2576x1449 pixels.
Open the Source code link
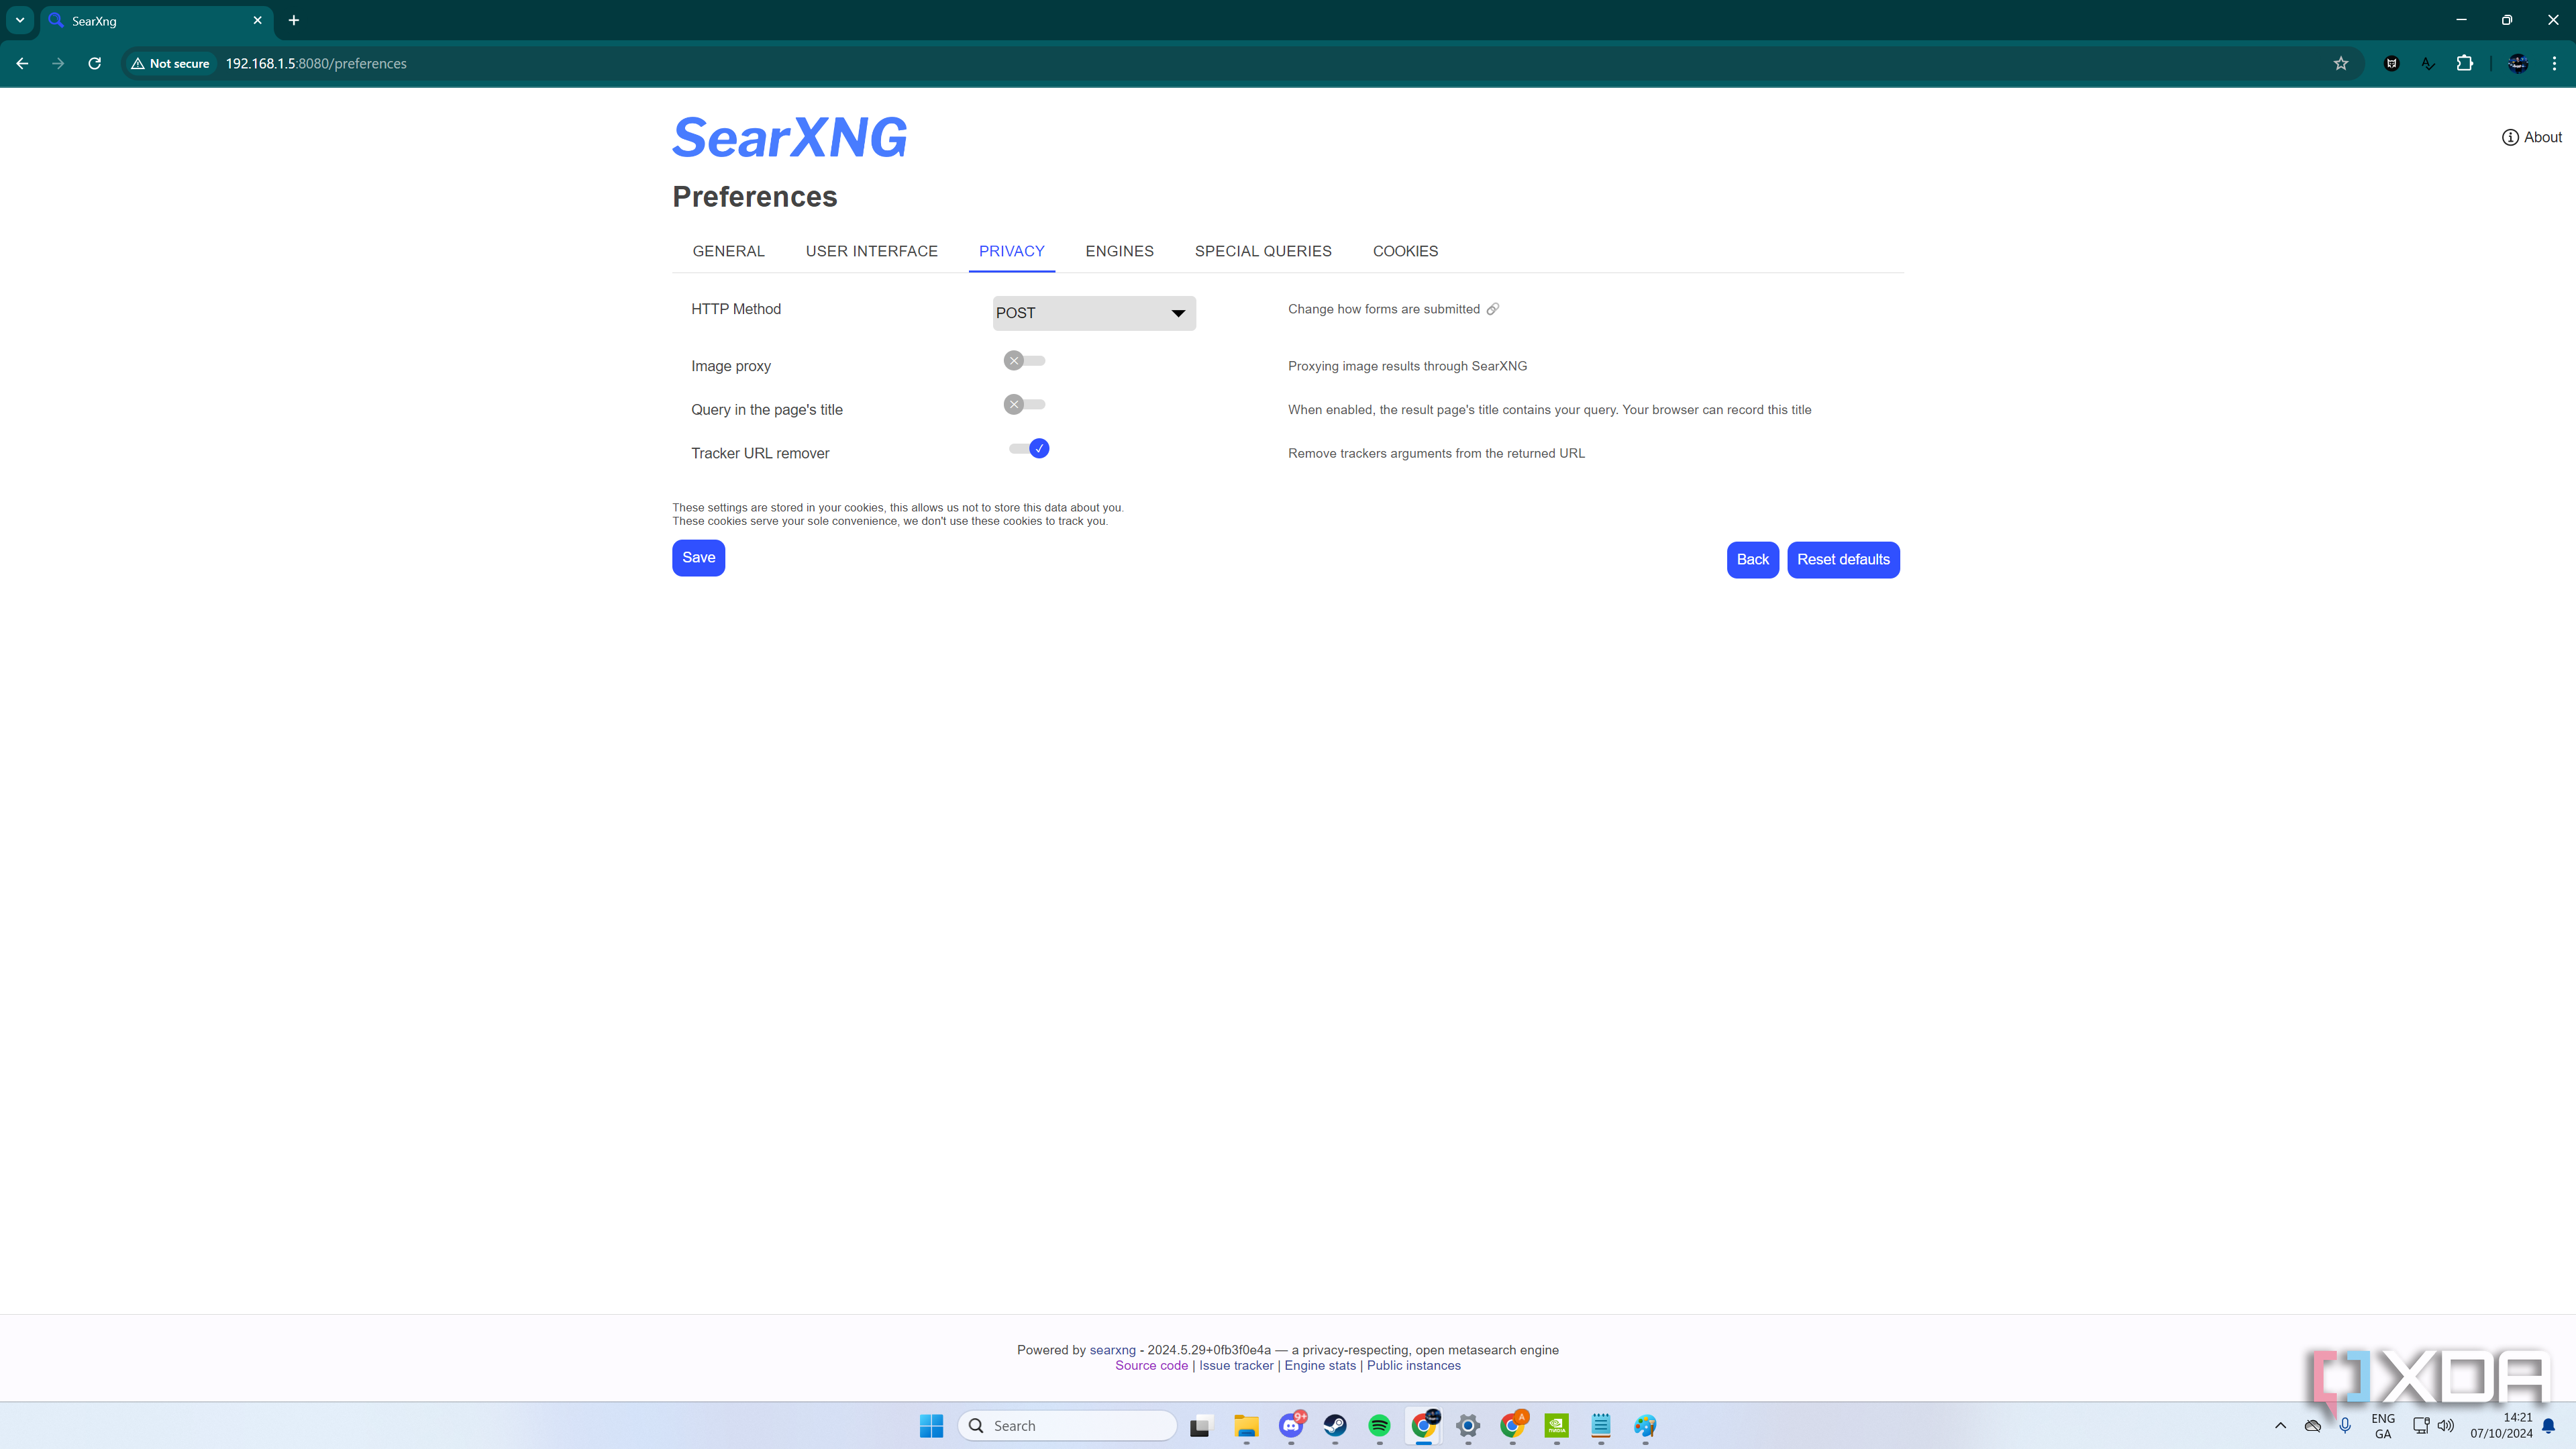pos(1151,1366)
